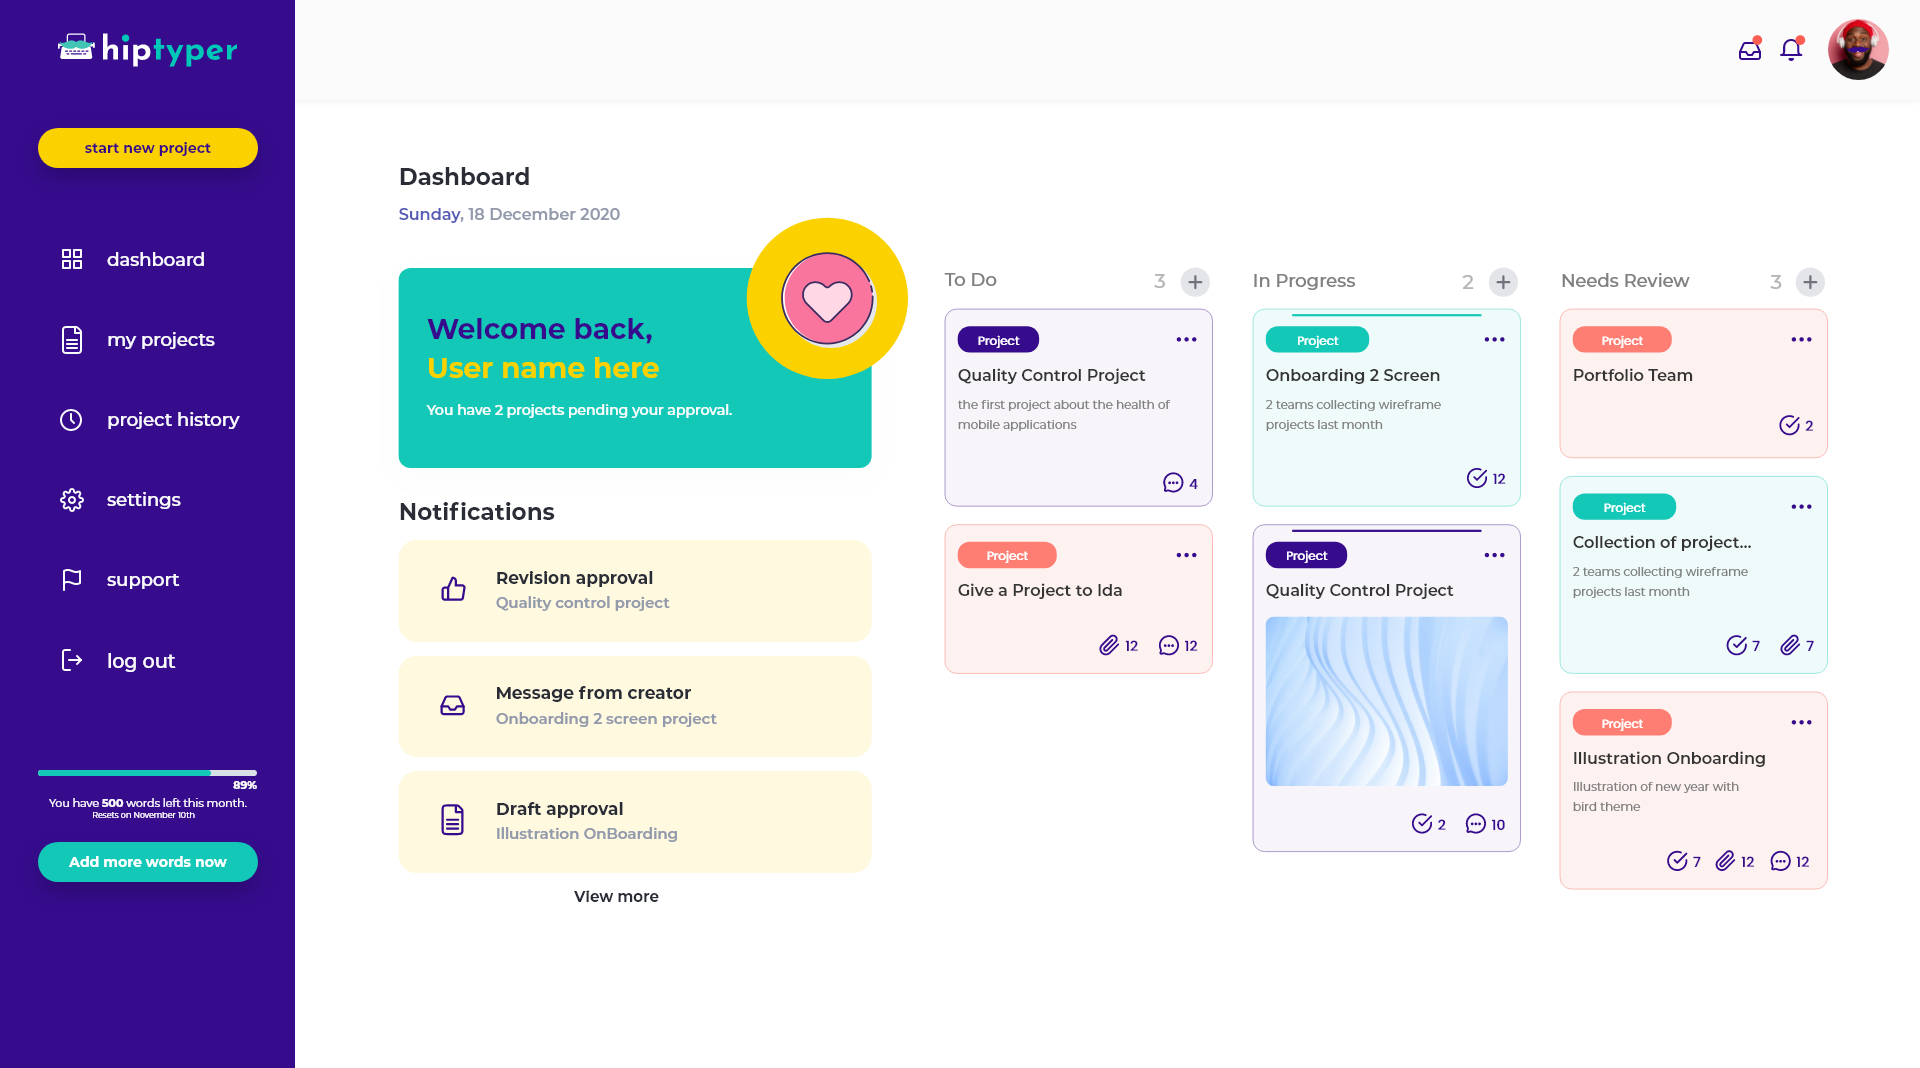Viewport: 1920px width, 1068px height.
Task: Go to dashboard in sidebar
Action: tap(155, 259)
